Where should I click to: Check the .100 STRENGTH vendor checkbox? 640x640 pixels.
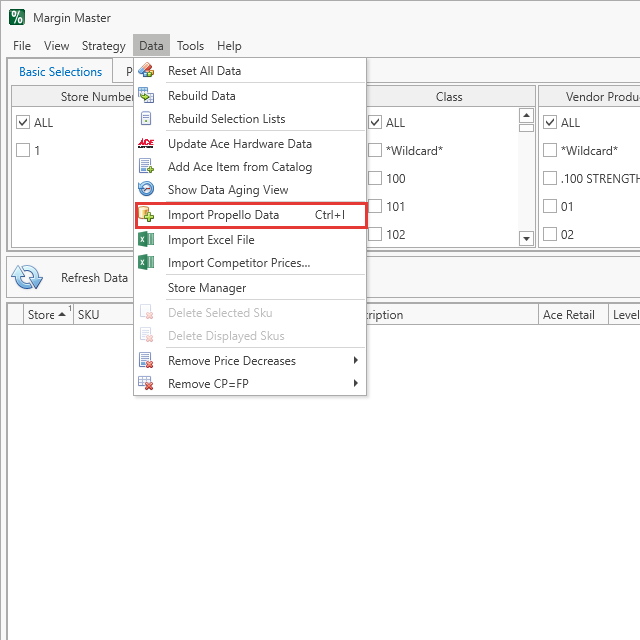point(550,178)
